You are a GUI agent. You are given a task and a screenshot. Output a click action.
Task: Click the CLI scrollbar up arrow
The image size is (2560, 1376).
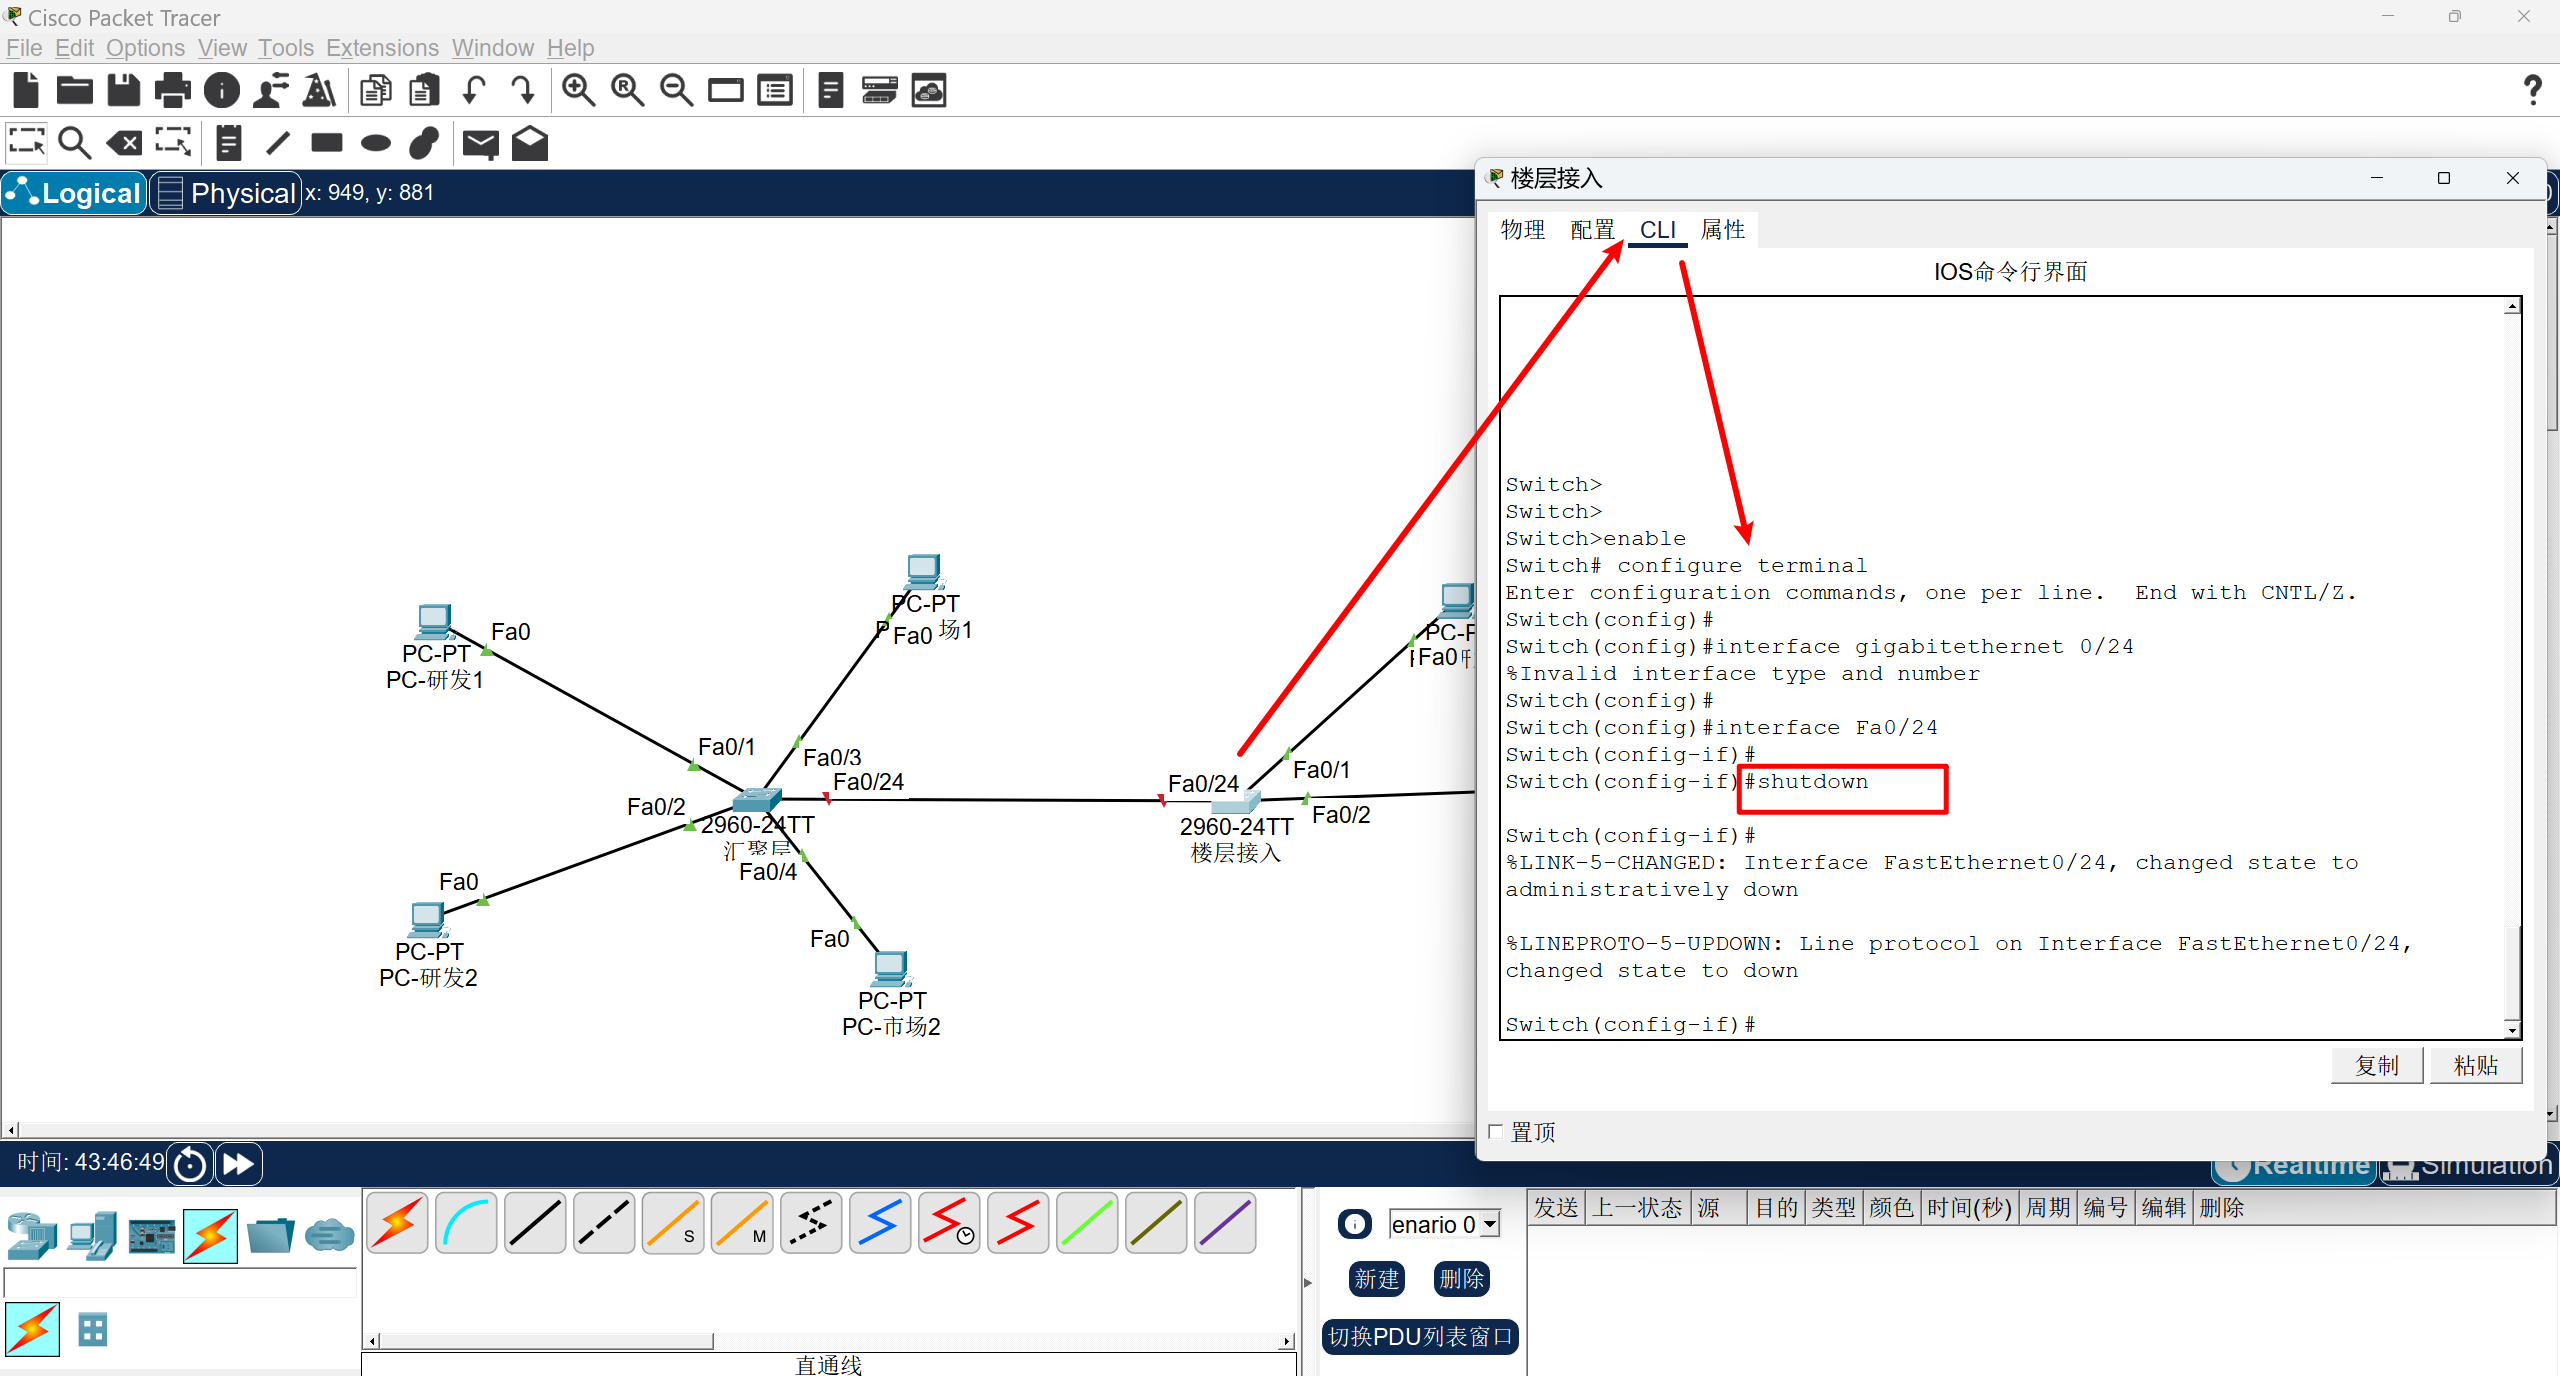[2511, 306]
